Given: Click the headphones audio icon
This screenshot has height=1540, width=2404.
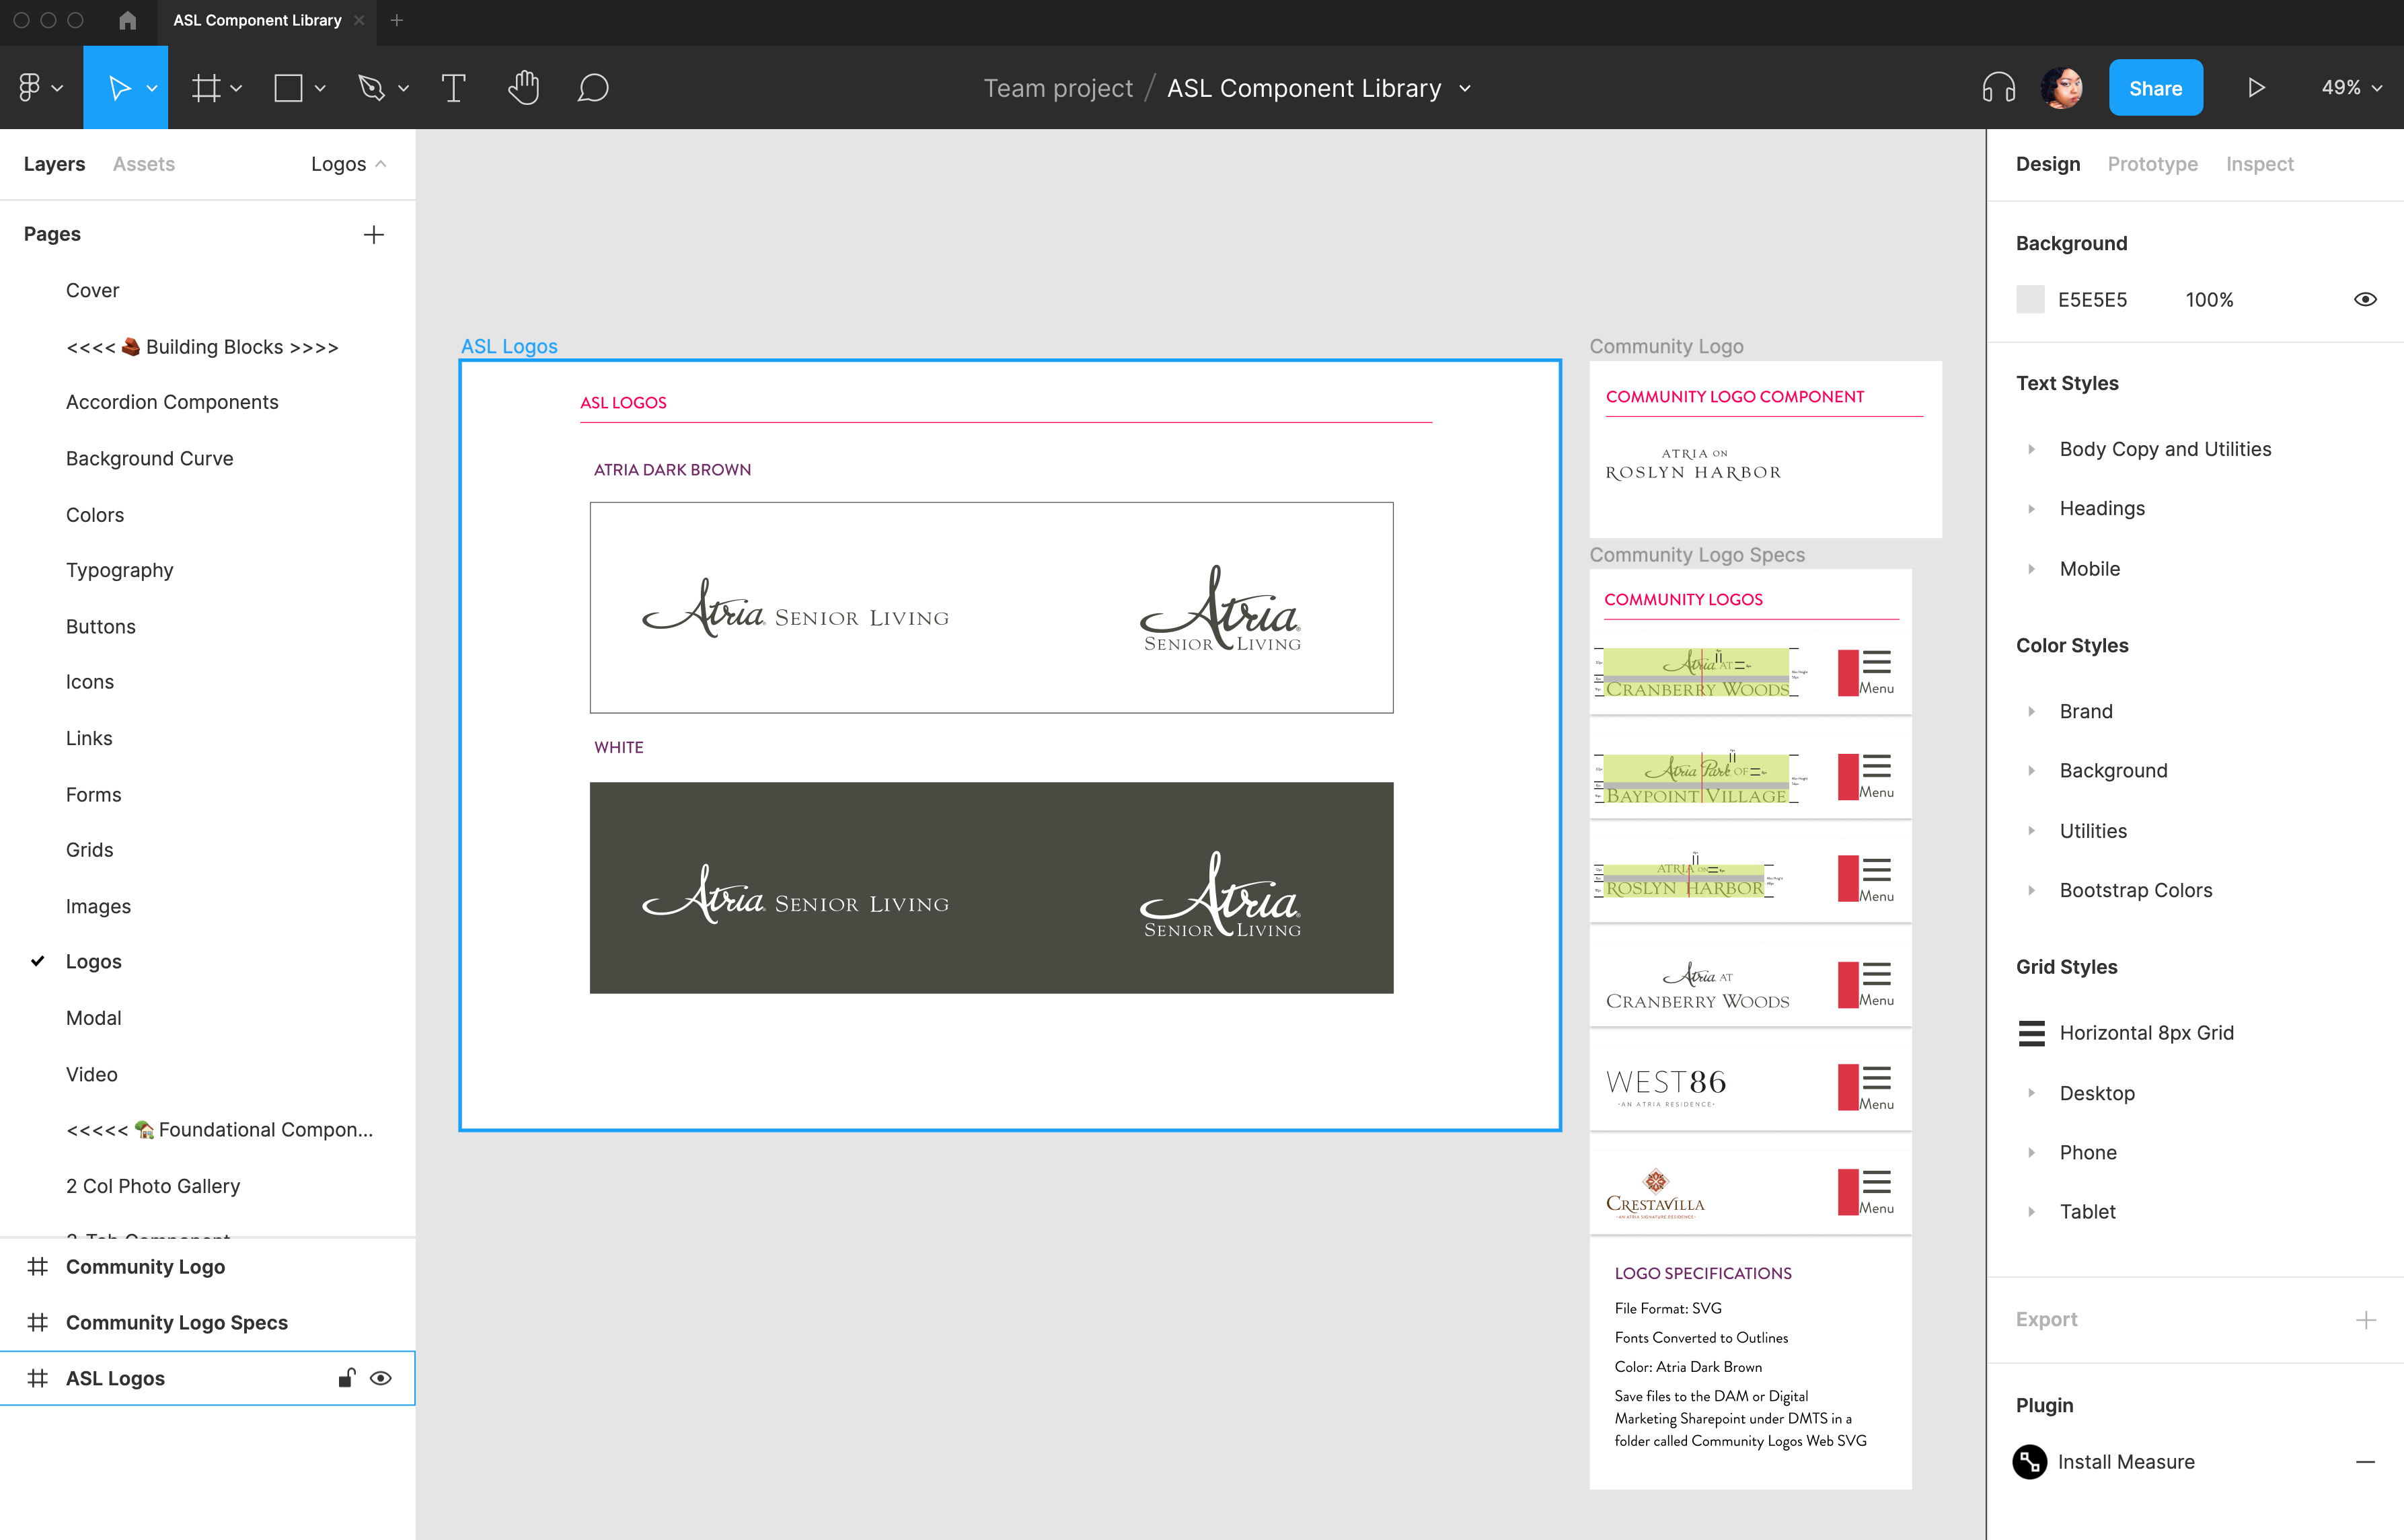Looking at the screenshot, I should pyautogui.click(x=1998, y=88).
